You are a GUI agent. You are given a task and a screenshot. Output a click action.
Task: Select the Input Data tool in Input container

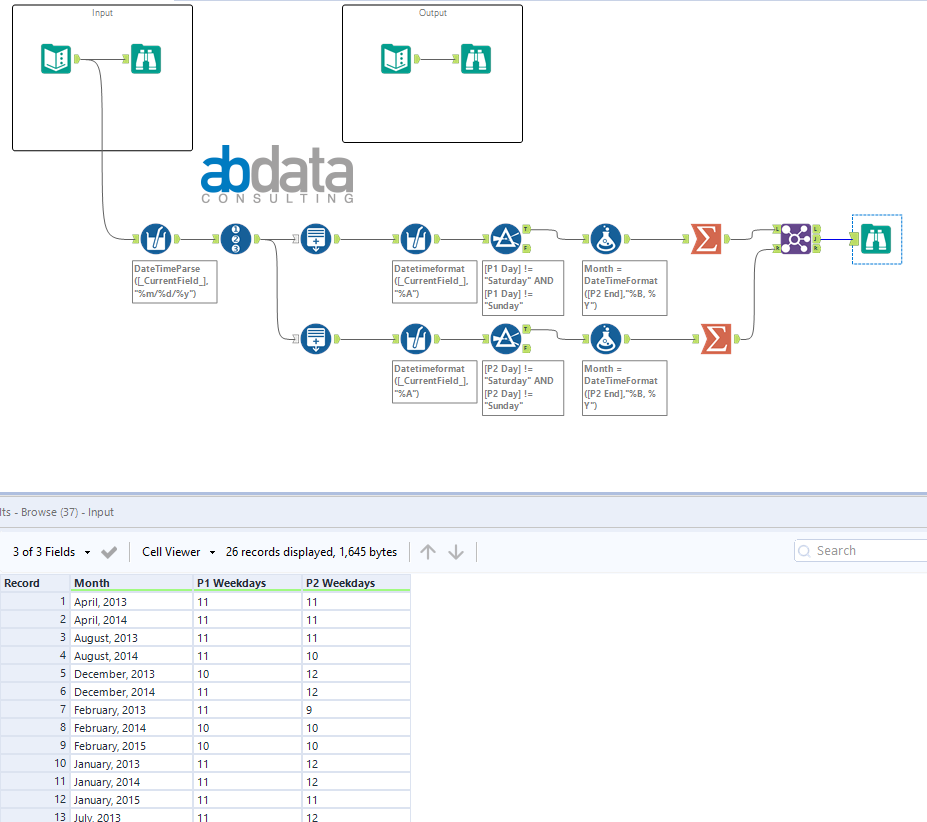click(56, 59)
